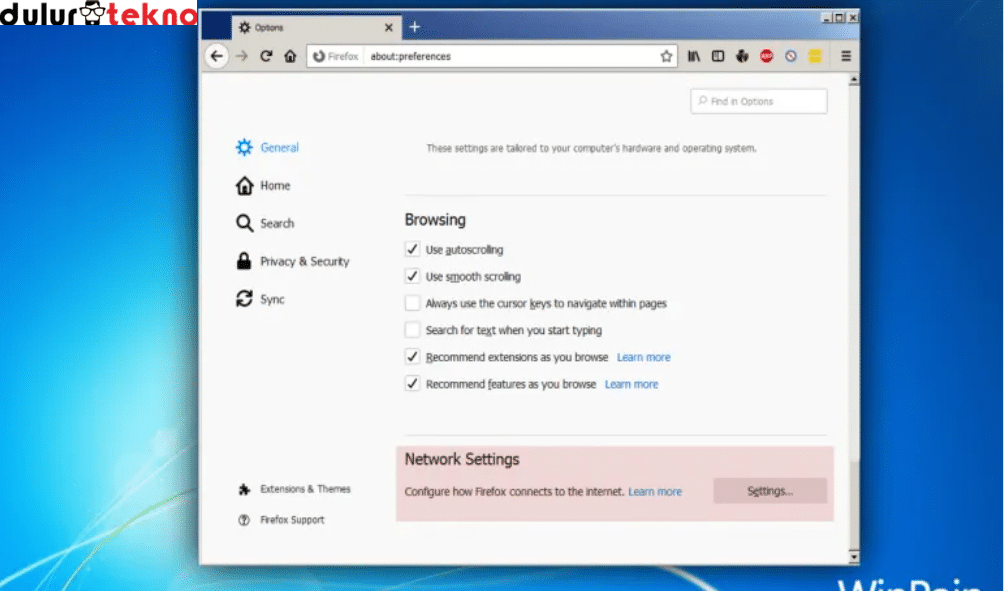Go back with the back arrow button
This screenshot has width=1004, height=591.
(x=216, y=56)
